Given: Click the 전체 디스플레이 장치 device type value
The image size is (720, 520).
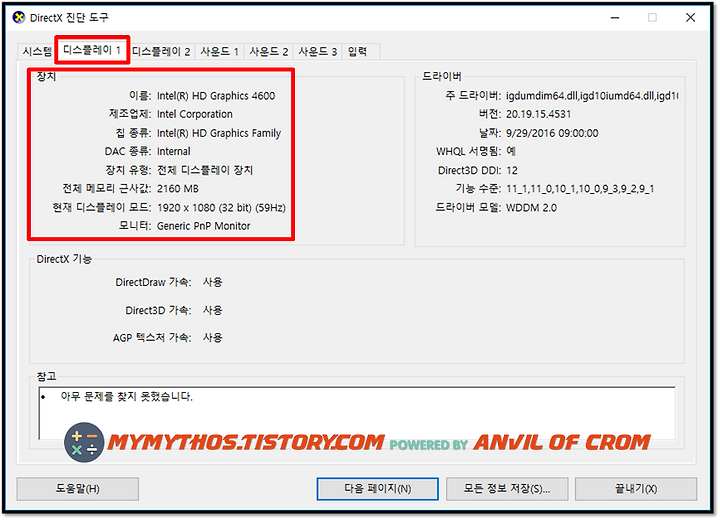Looking at the screenshot, I should click(x=205, y=170).
